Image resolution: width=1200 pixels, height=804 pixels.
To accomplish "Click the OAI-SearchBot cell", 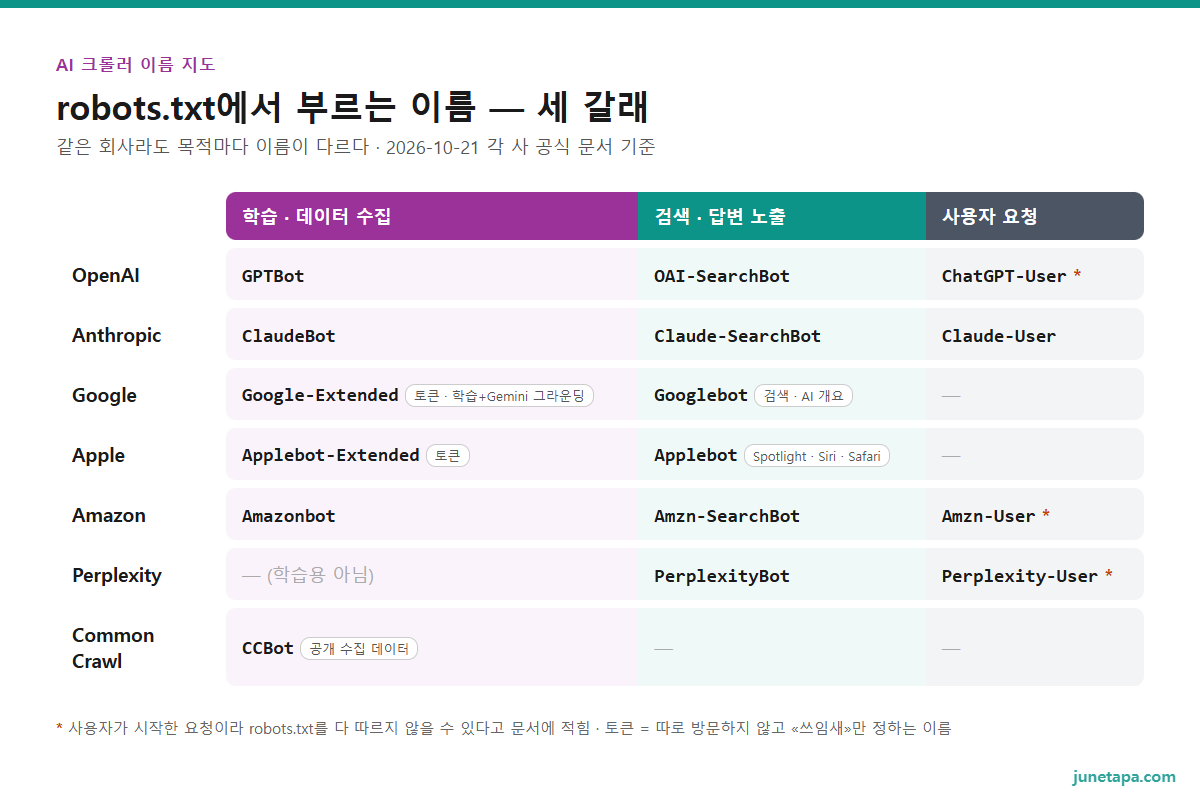I will coord(782,274).
